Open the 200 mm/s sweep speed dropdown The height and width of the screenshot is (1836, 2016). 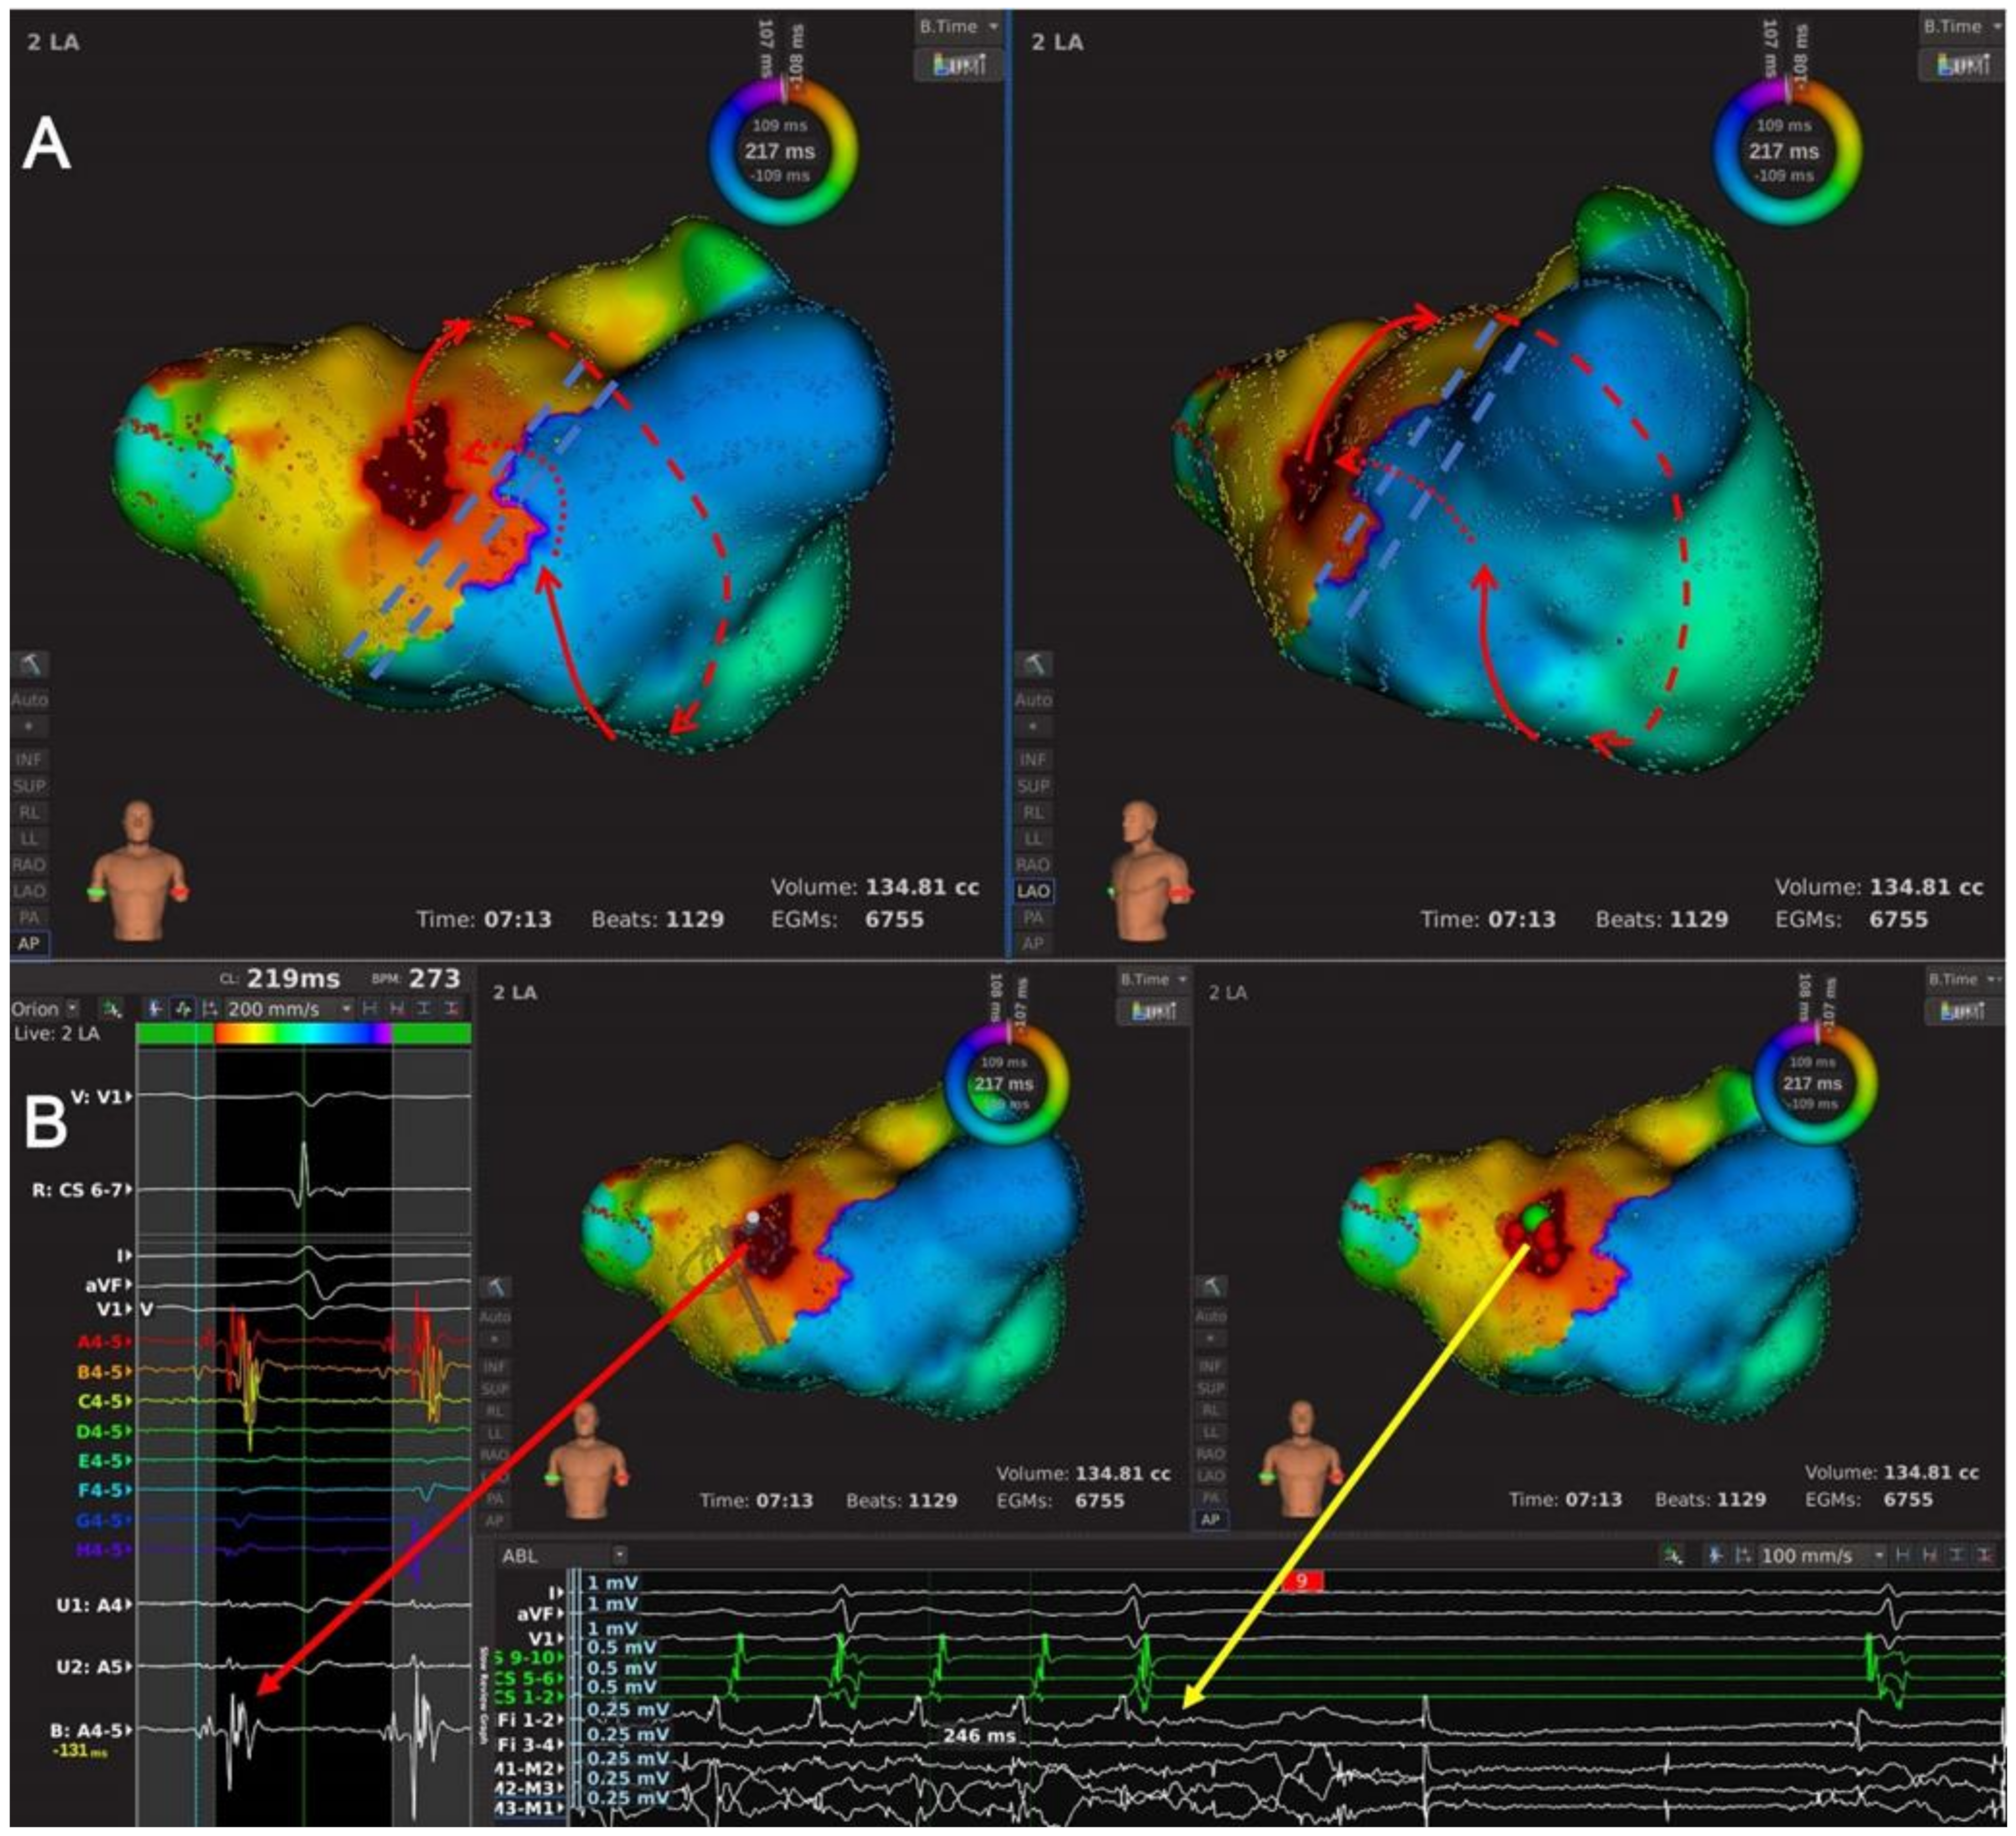coord(346,1009)
